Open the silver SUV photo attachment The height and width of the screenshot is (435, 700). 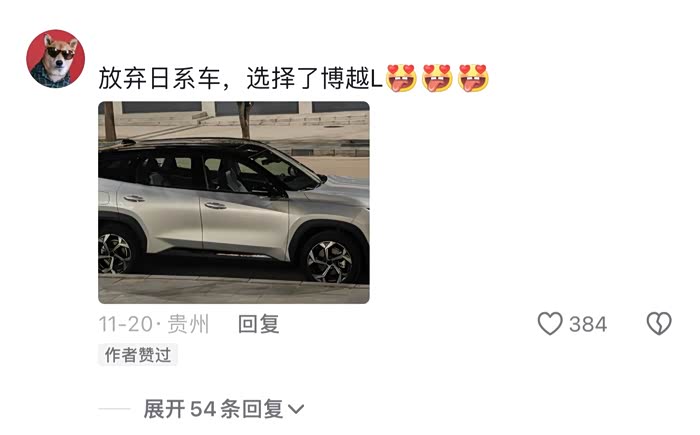click(234, 202)
